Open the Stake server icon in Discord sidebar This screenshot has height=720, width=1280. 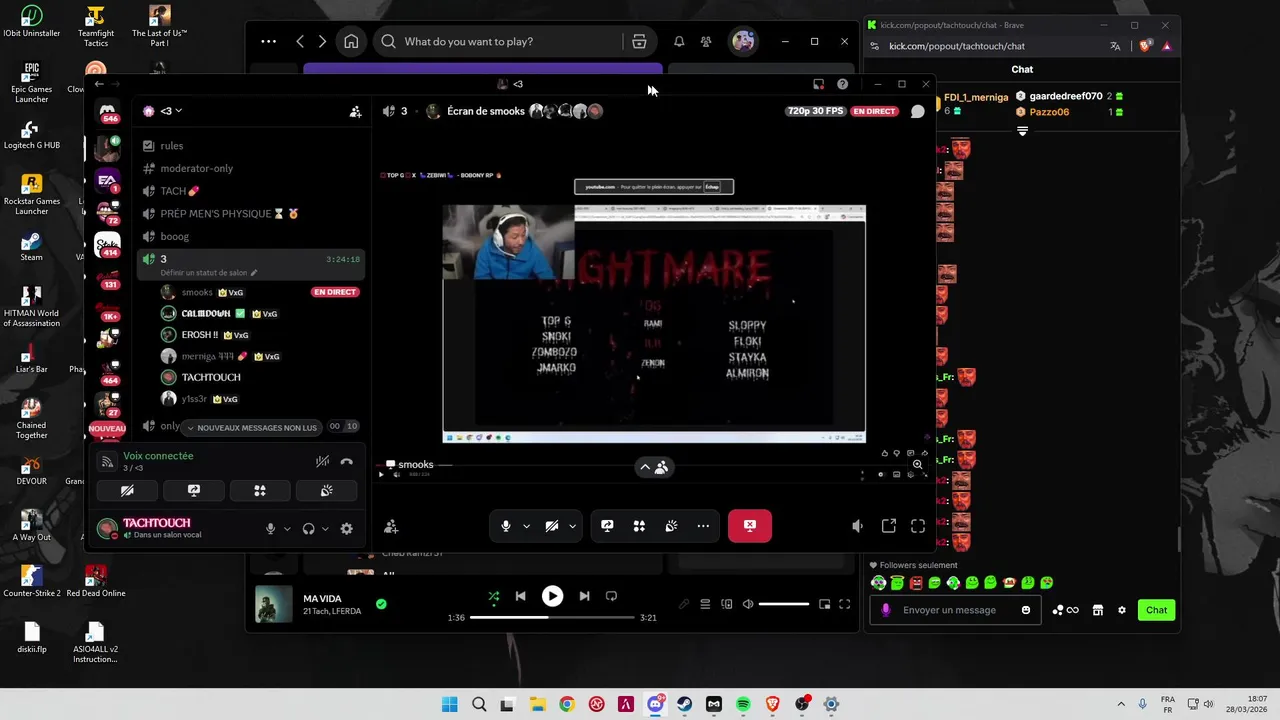click(x=107, y=244)
